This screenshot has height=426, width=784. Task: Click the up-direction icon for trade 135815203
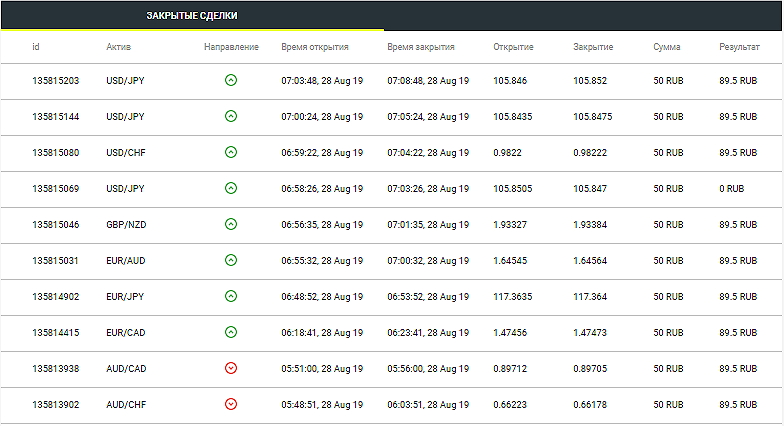[230, 80]
